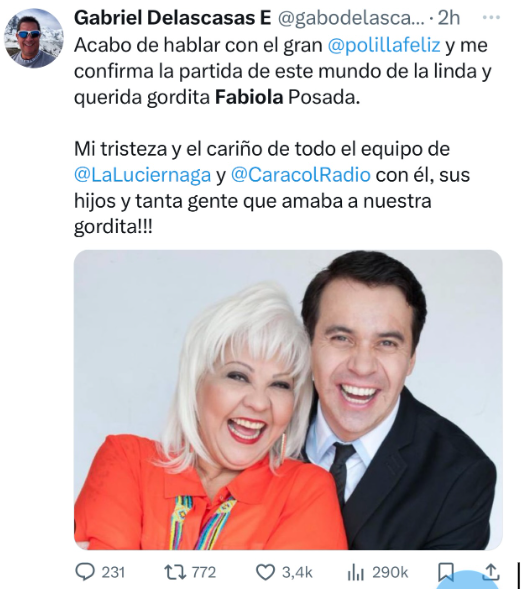This screenshot has width=526, height=589.
Task: Open Gabriel Delascasas profile picture
Action: click(33, 38)
